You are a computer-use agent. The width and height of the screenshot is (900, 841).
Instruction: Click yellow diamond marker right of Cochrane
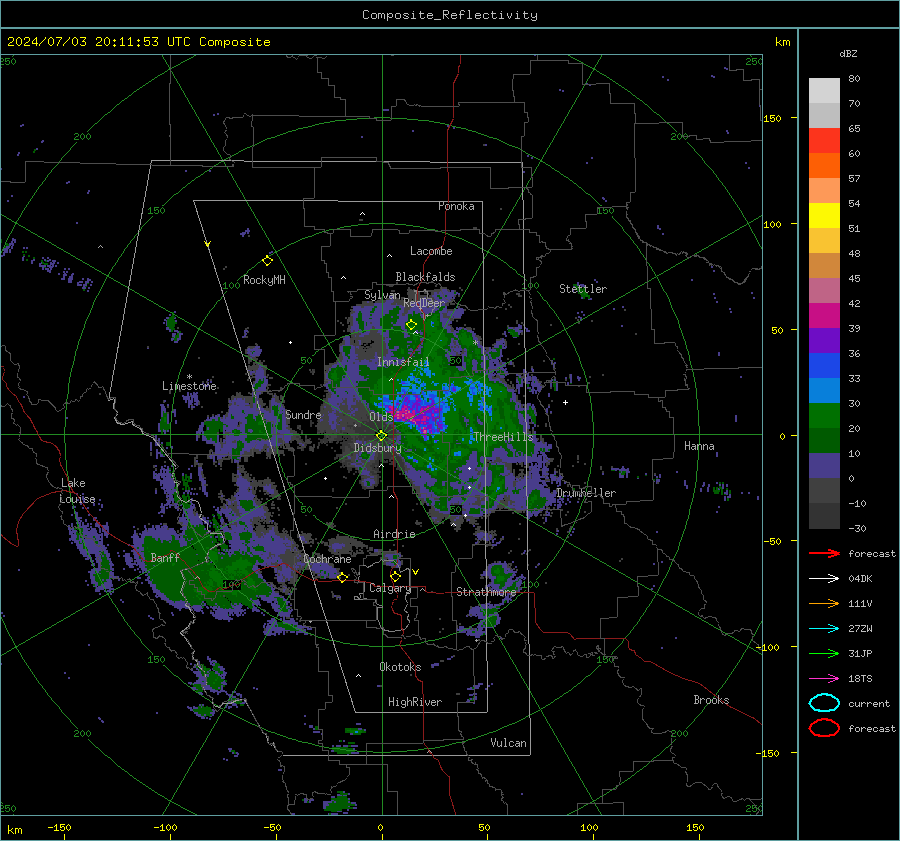(x=342, y=577)
